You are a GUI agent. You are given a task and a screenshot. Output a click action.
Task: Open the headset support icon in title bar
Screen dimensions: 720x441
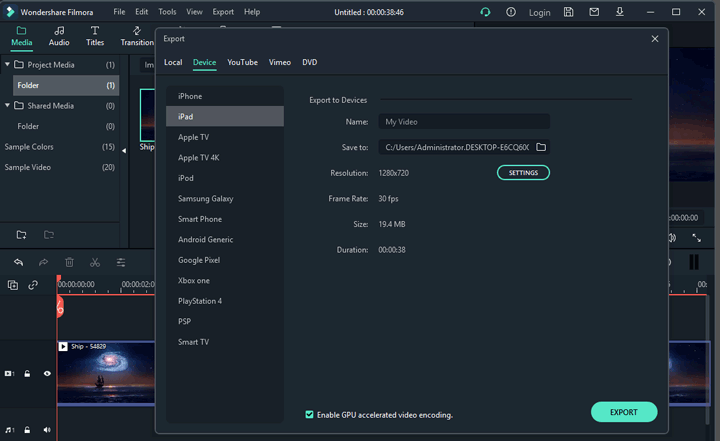[485, 12]
